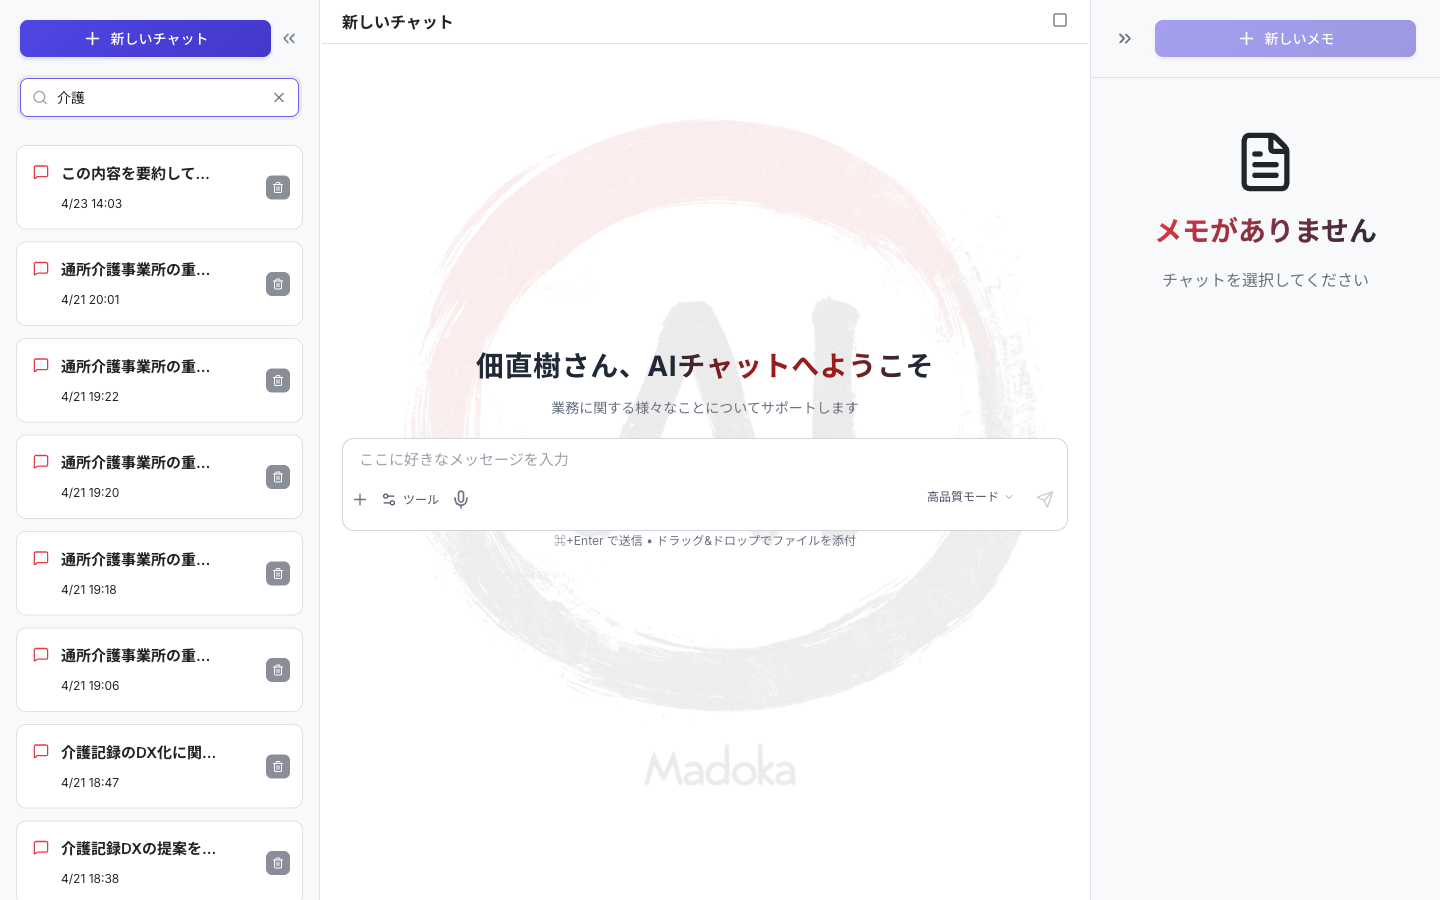Click the search field containing 介護
1440x900 pixels.
point(159,97)
